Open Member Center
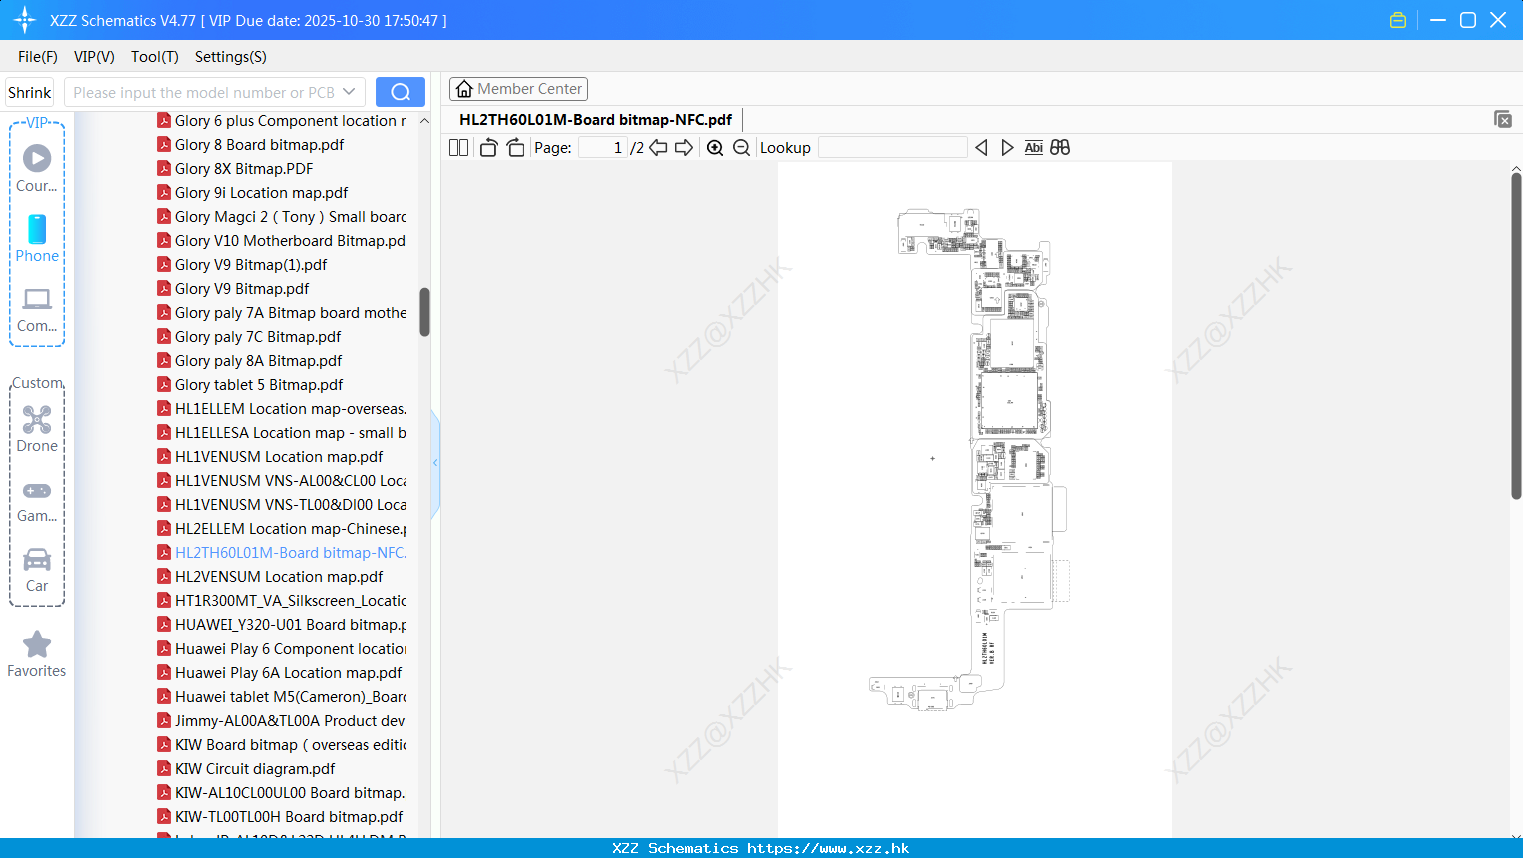Image resolution: width=1523 pixels, height=858 pixels. [518, 89]
